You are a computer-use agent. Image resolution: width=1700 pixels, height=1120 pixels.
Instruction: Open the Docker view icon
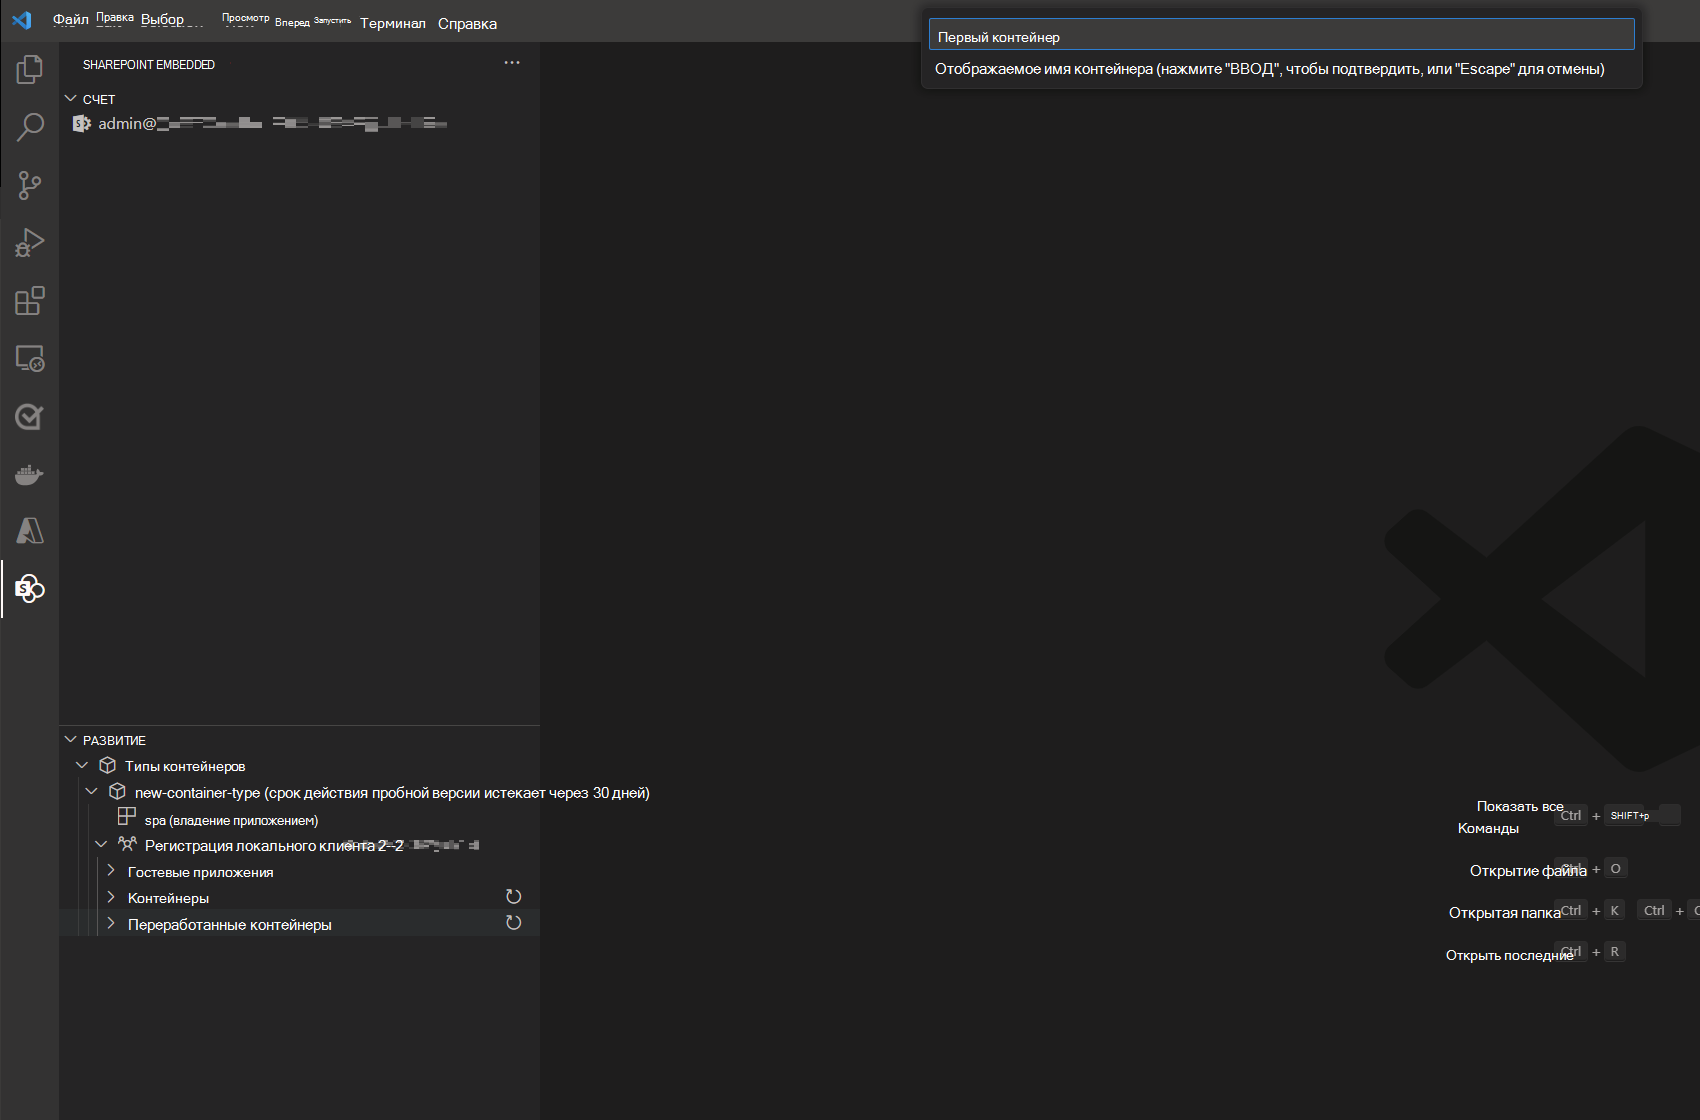pos(30,474)
